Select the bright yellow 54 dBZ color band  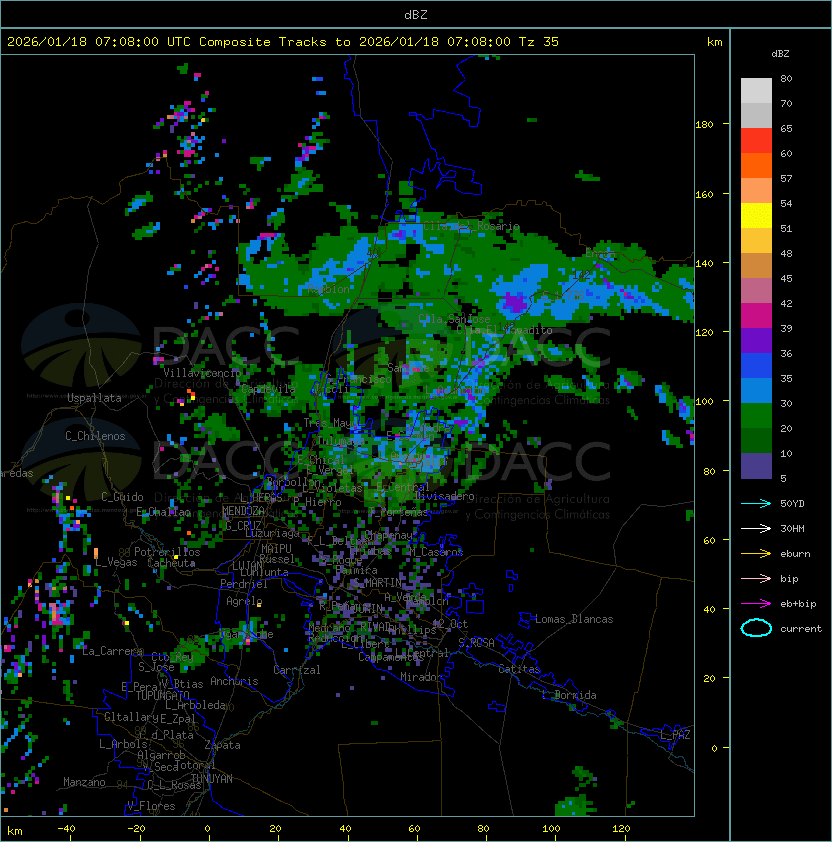coord(756,215)
